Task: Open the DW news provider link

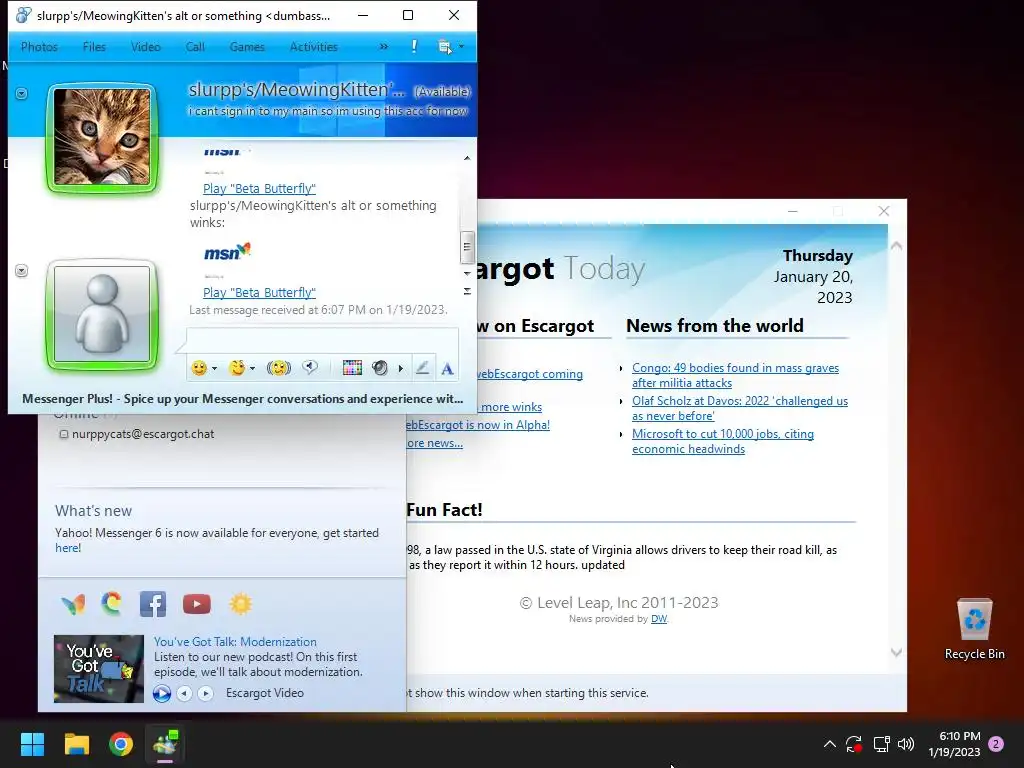Action: 659,619
